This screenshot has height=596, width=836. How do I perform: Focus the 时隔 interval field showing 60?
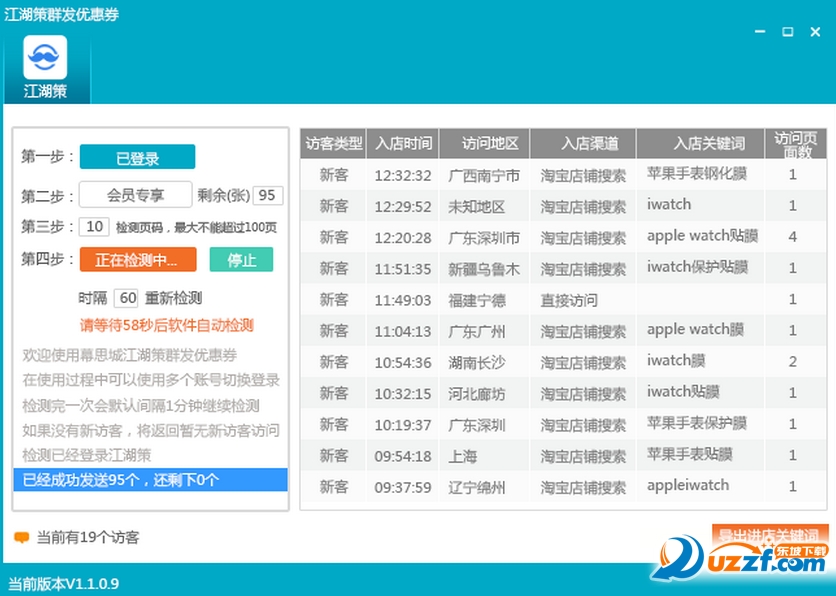click(126, 297)
